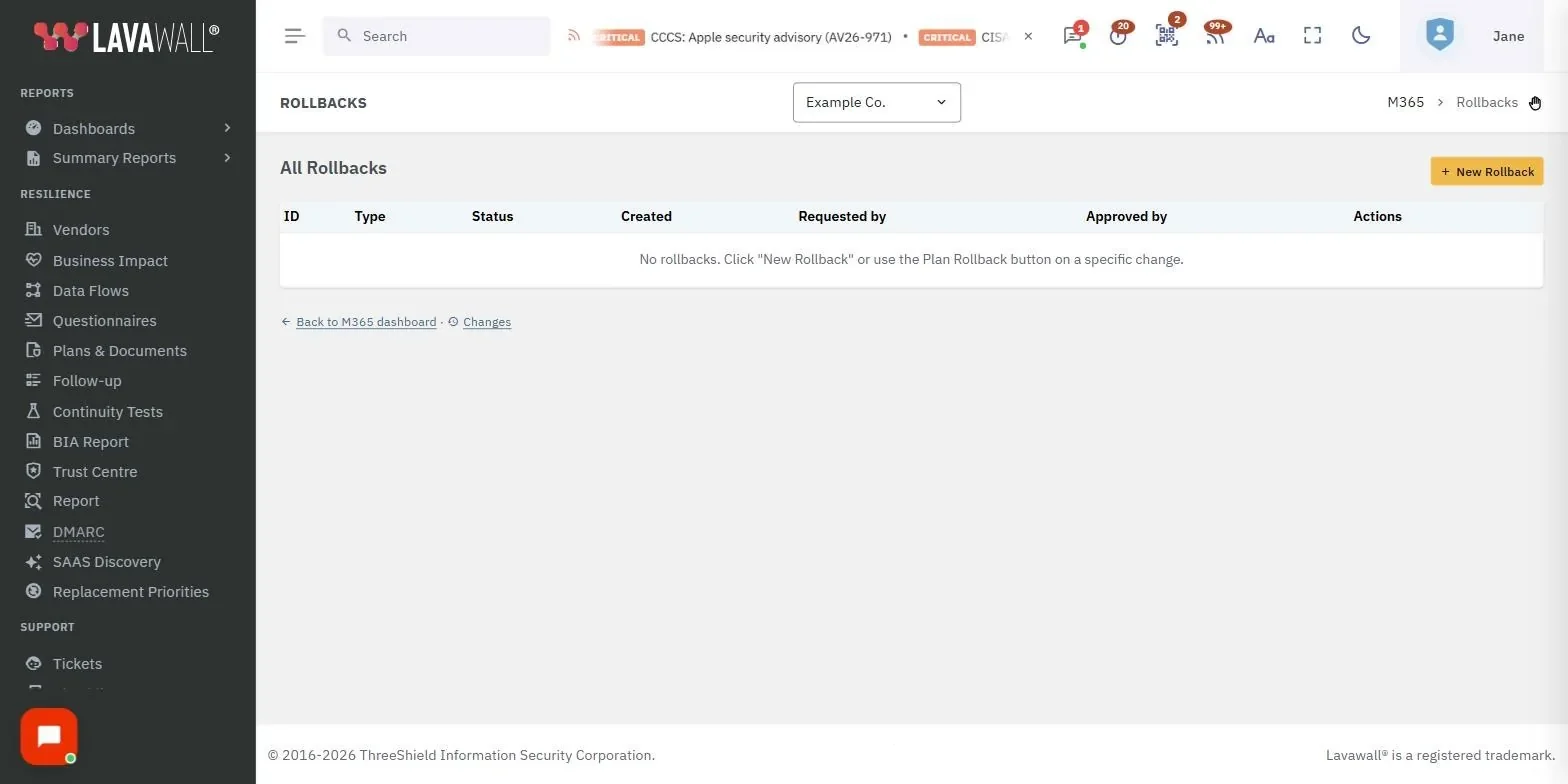The image size is (1568, 784).
Task: Dismiss the news ticker with the X
Action: click(x=1028, y=36)
